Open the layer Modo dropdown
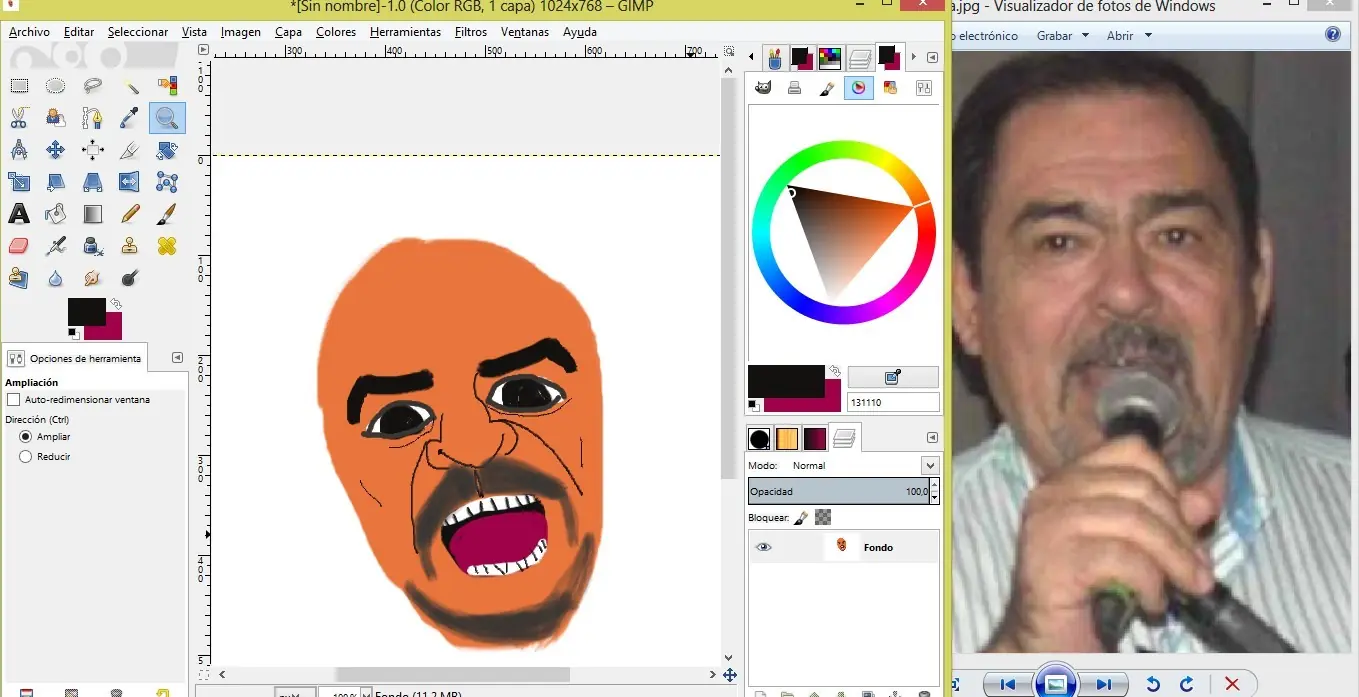This screenshot has height=697, width=1359. click(930, 466)
